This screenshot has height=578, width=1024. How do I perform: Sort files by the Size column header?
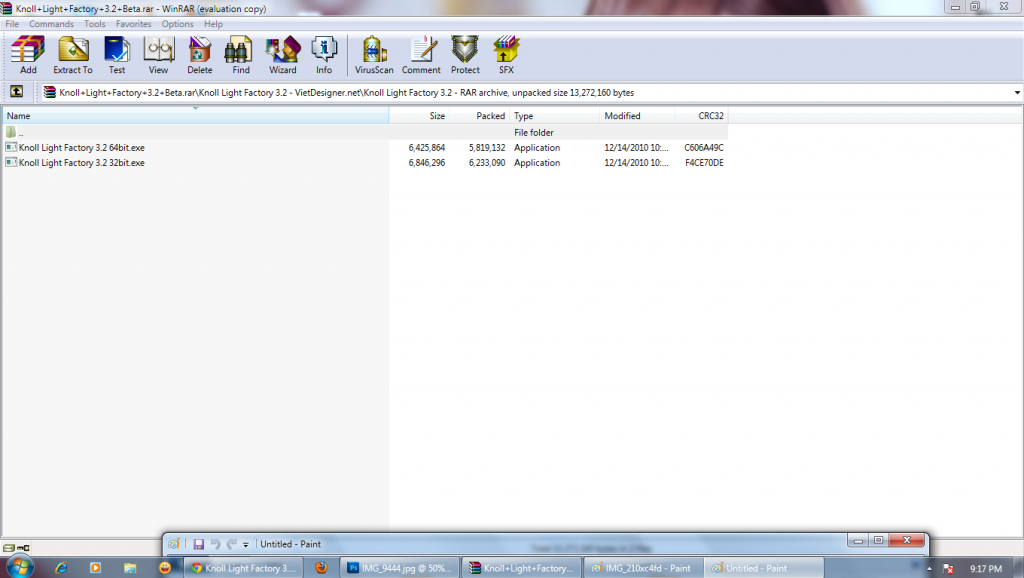(x=419, y=116)
